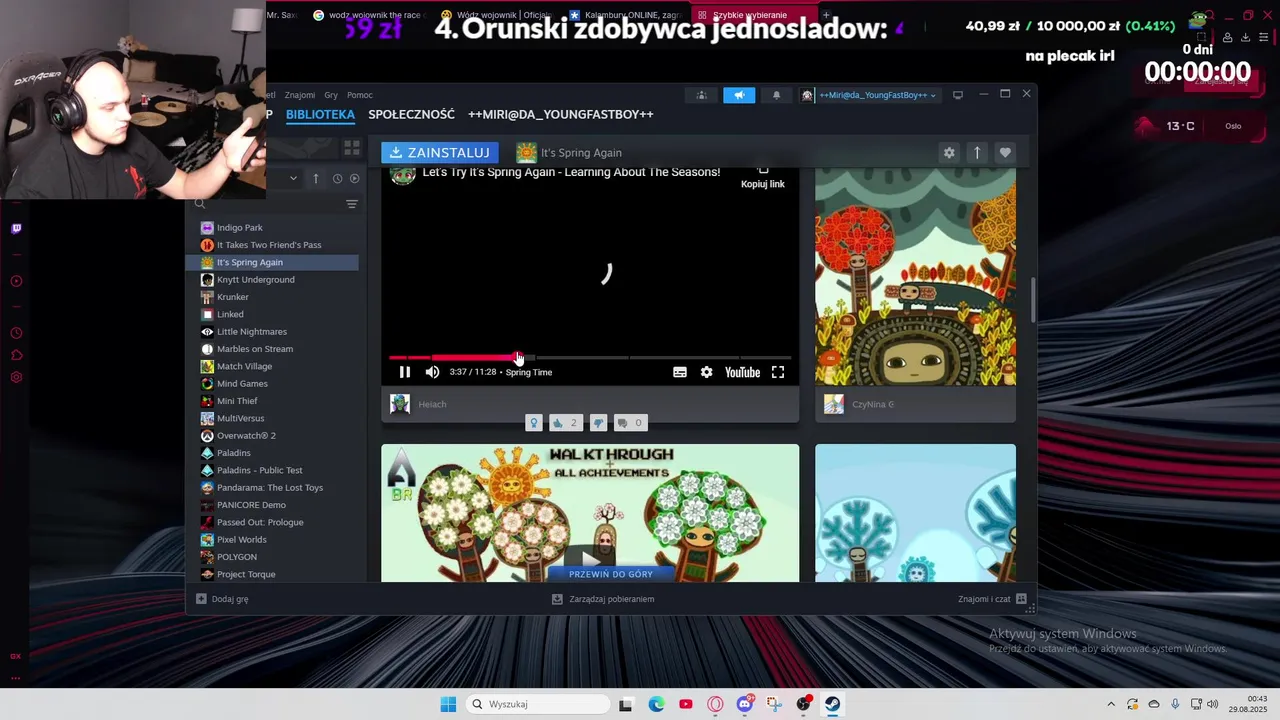Pause the YouTube video
This screenshot has width=1280, height=720.
click(x=405, y=372)
